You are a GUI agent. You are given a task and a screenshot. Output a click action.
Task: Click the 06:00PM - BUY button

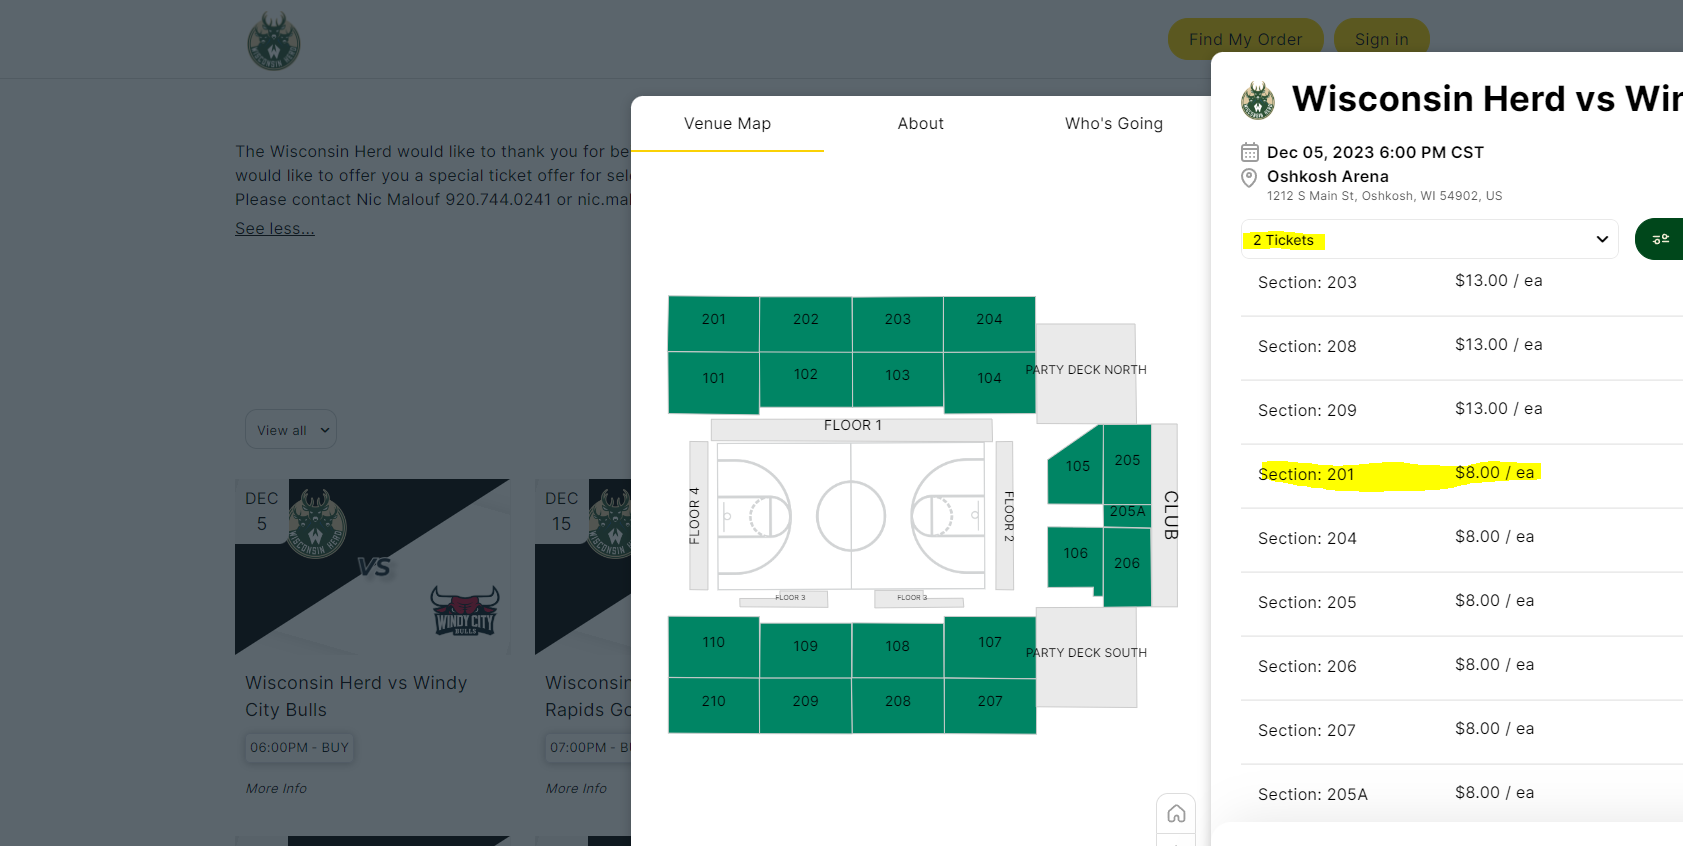pyautogui.click(x=299, y=748)
